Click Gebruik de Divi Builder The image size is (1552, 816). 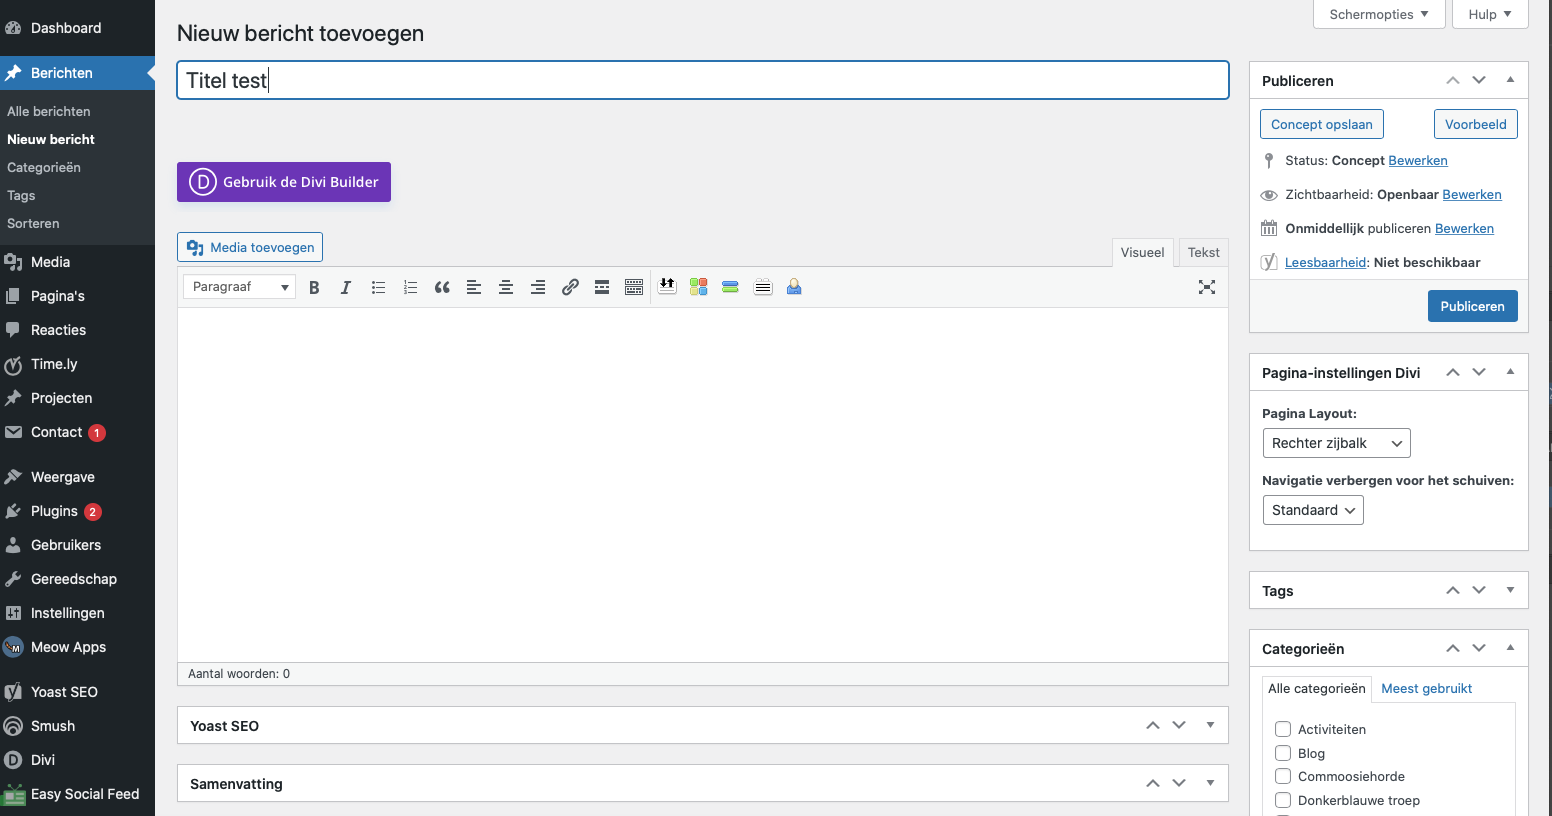click(x=284, y=182)
